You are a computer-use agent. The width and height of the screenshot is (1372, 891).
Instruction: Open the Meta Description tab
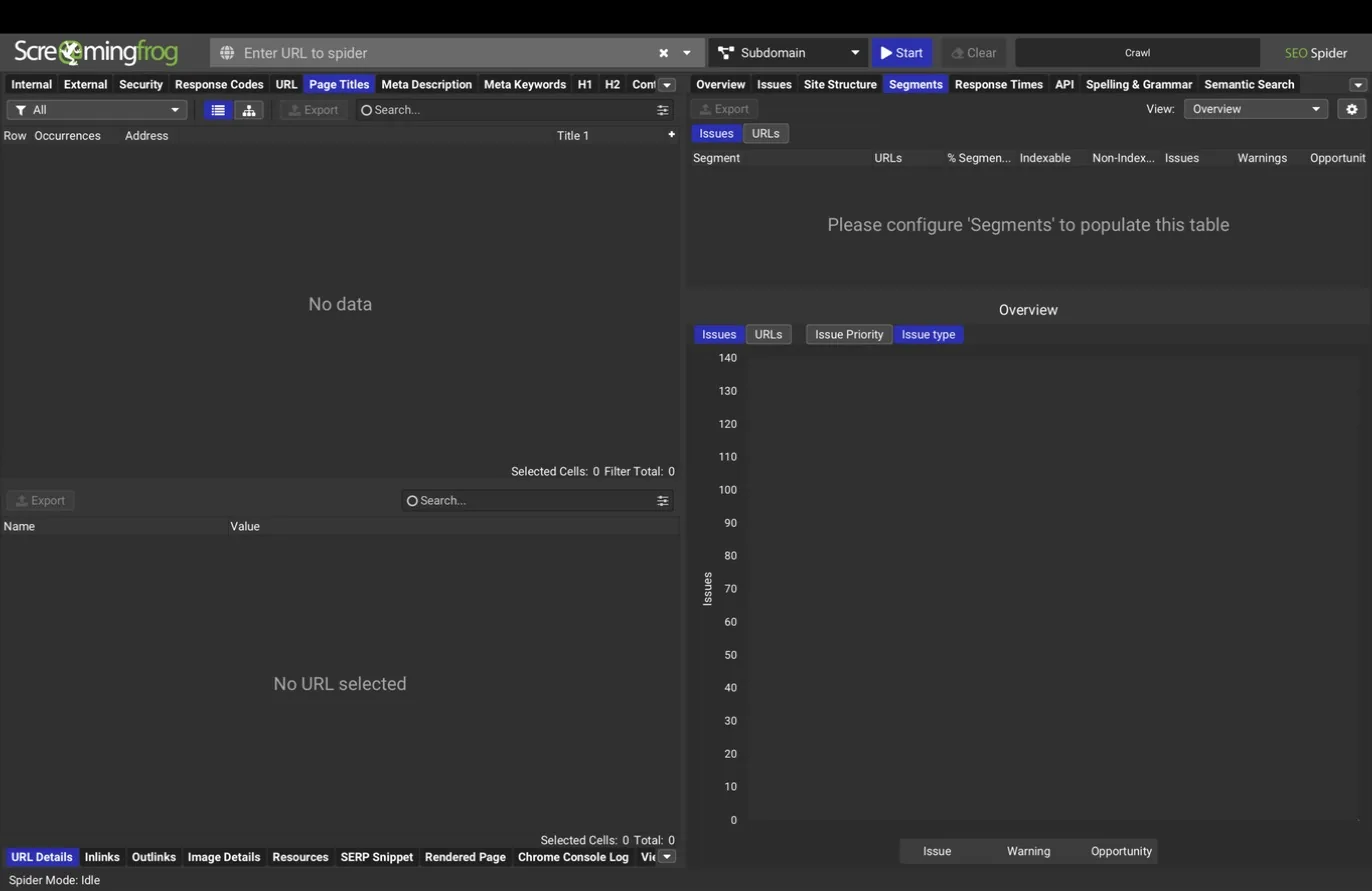pos(427,85)
